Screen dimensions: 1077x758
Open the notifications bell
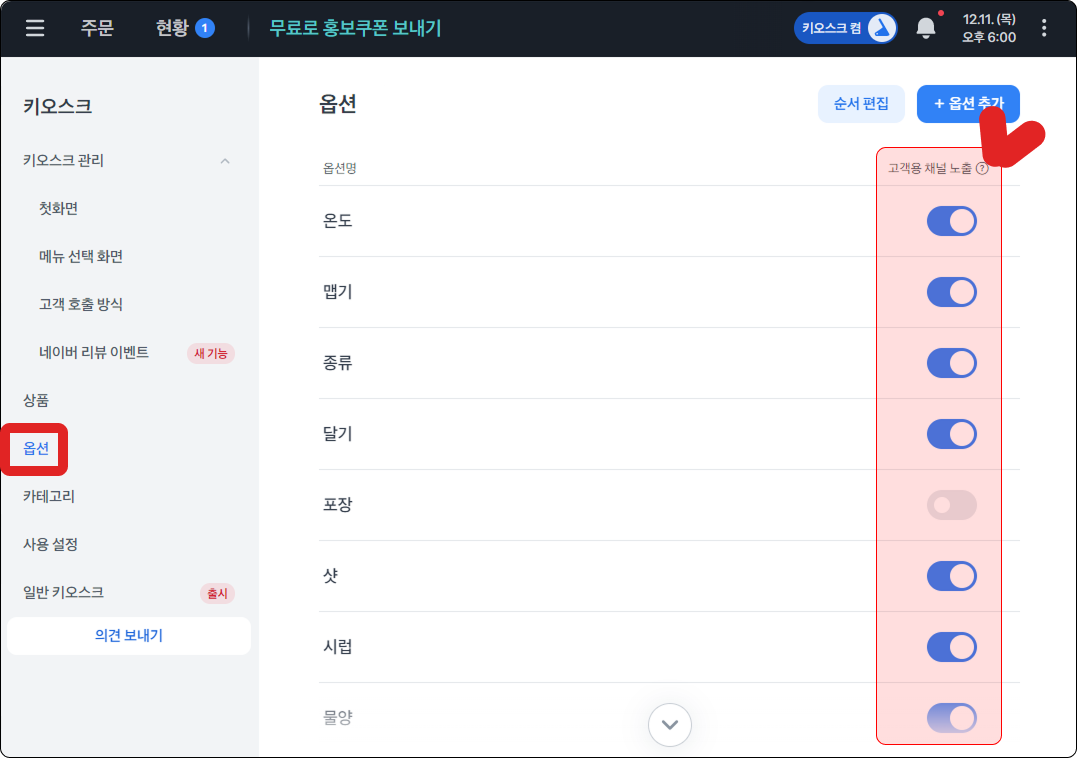(927, 28)
